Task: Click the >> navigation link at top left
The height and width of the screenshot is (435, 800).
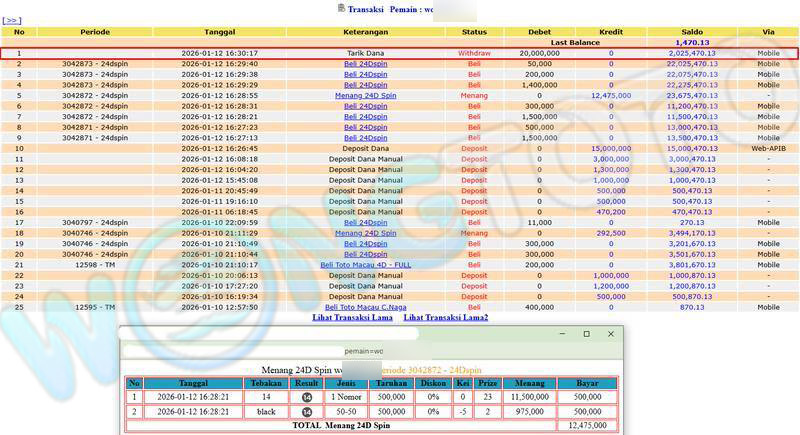Action: (12, 20)
